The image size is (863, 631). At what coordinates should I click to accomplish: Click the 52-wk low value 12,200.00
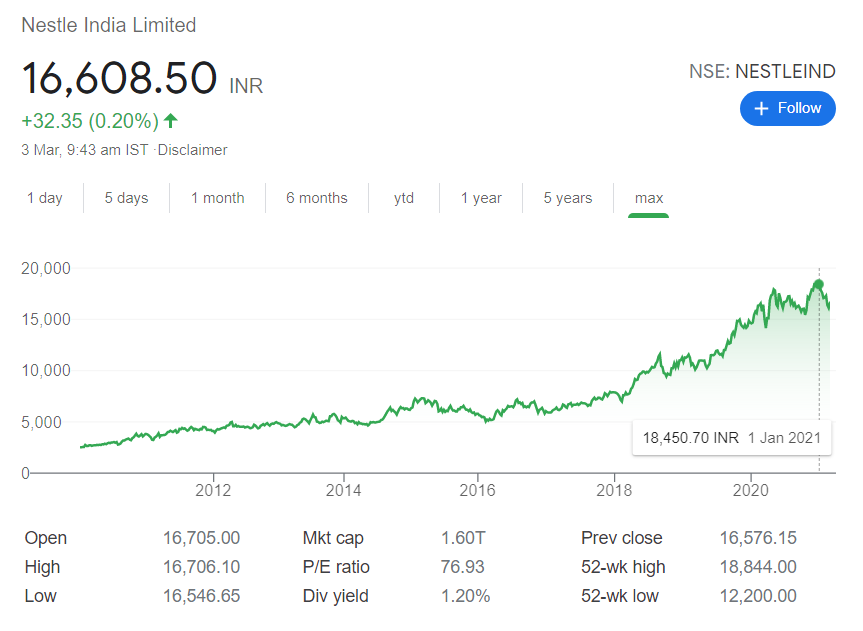758,596
